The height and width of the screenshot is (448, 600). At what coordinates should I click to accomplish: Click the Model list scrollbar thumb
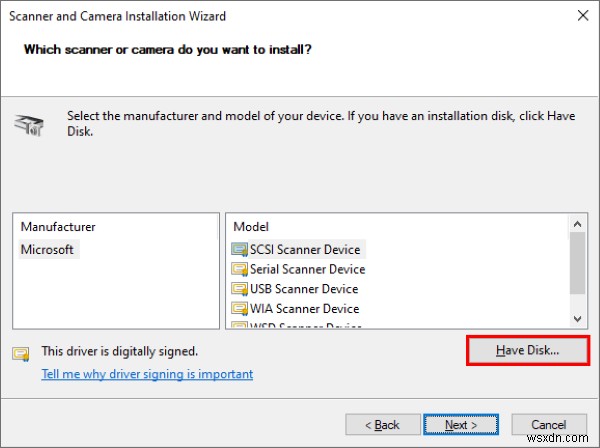click(577, 263)
